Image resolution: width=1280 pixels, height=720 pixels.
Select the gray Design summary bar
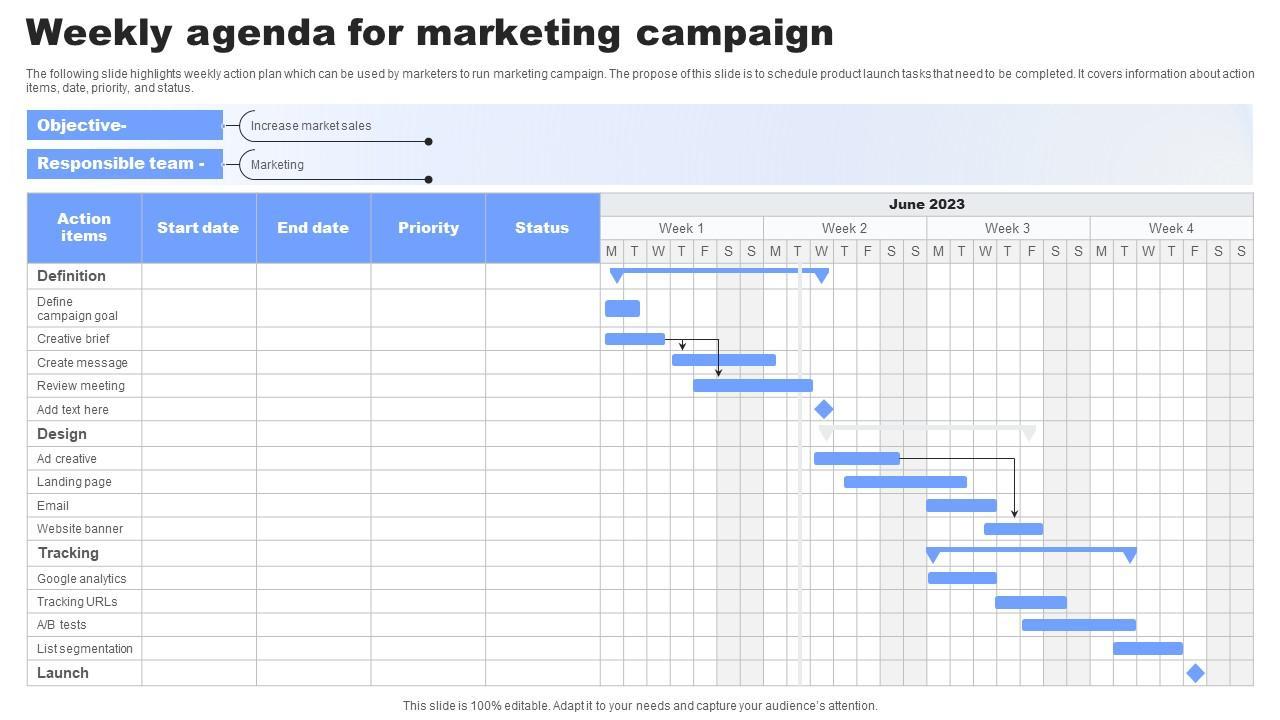pos(927,428)
